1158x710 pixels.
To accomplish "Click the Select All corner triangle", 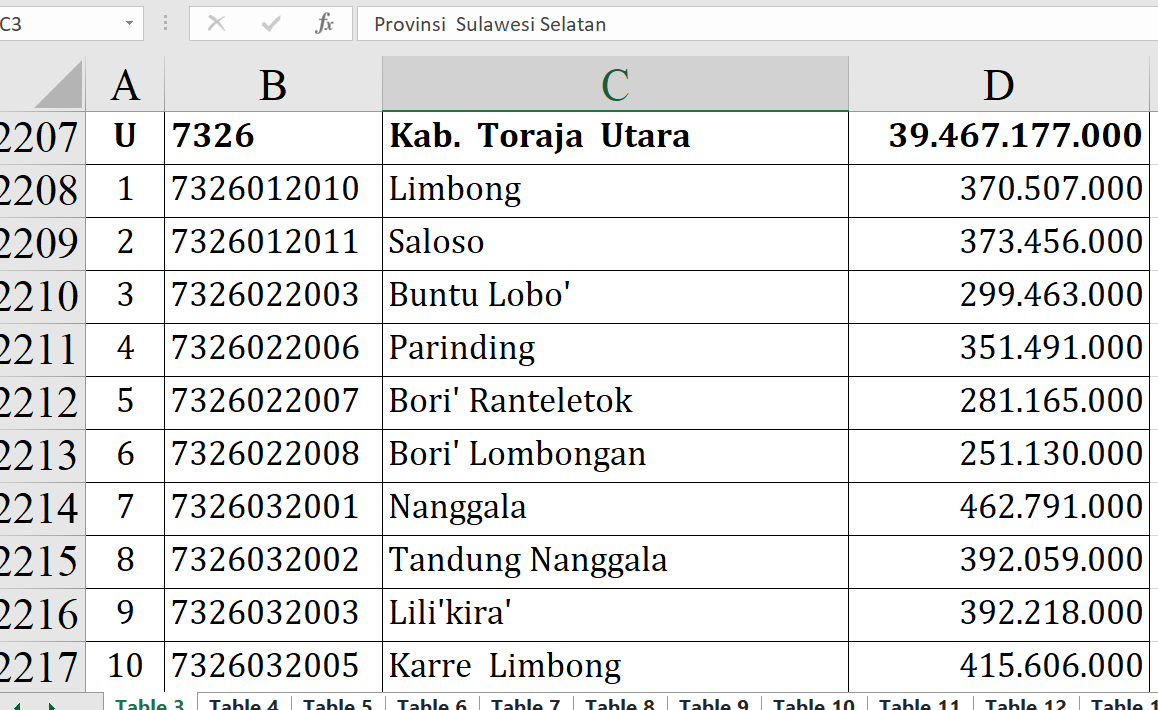I will (x=60, y=86).
